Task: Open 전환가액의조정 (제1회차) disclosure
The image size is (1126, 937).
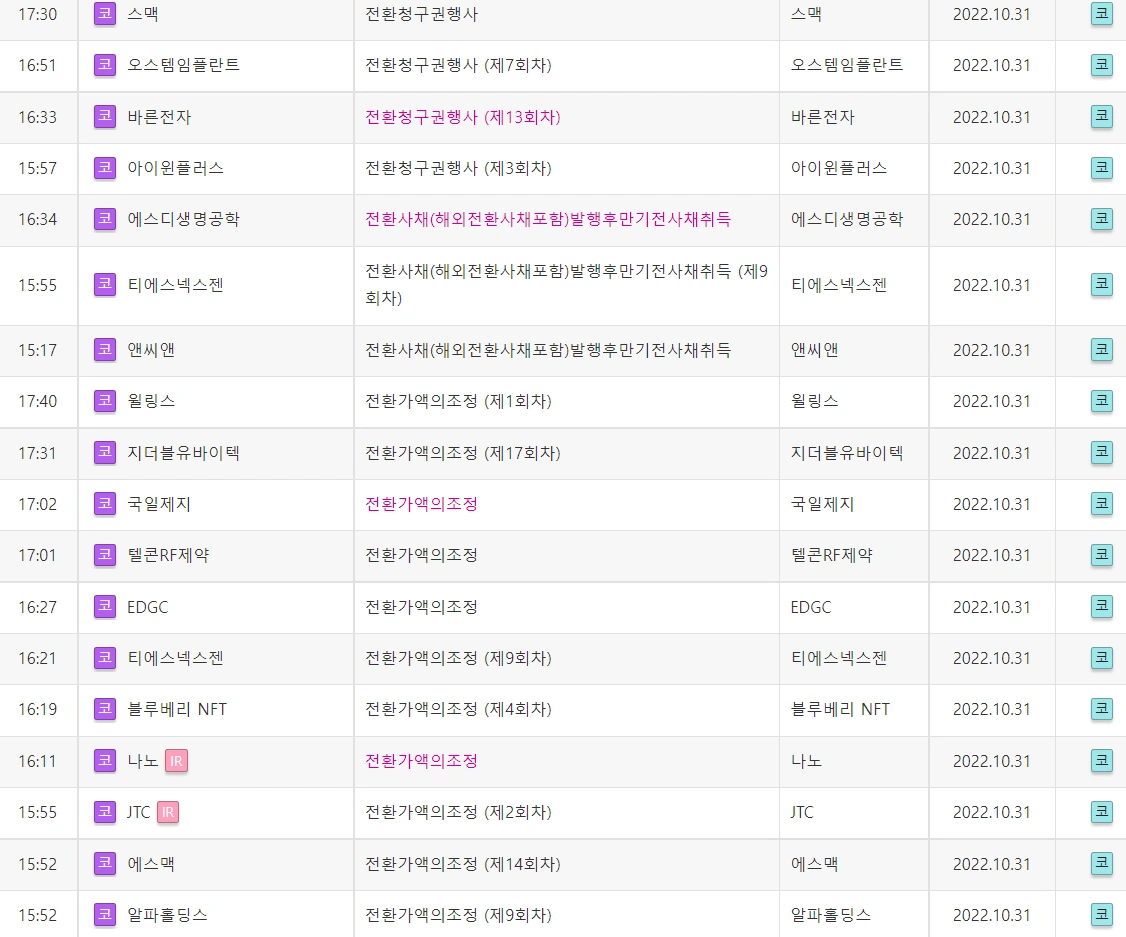Action: 458,401
